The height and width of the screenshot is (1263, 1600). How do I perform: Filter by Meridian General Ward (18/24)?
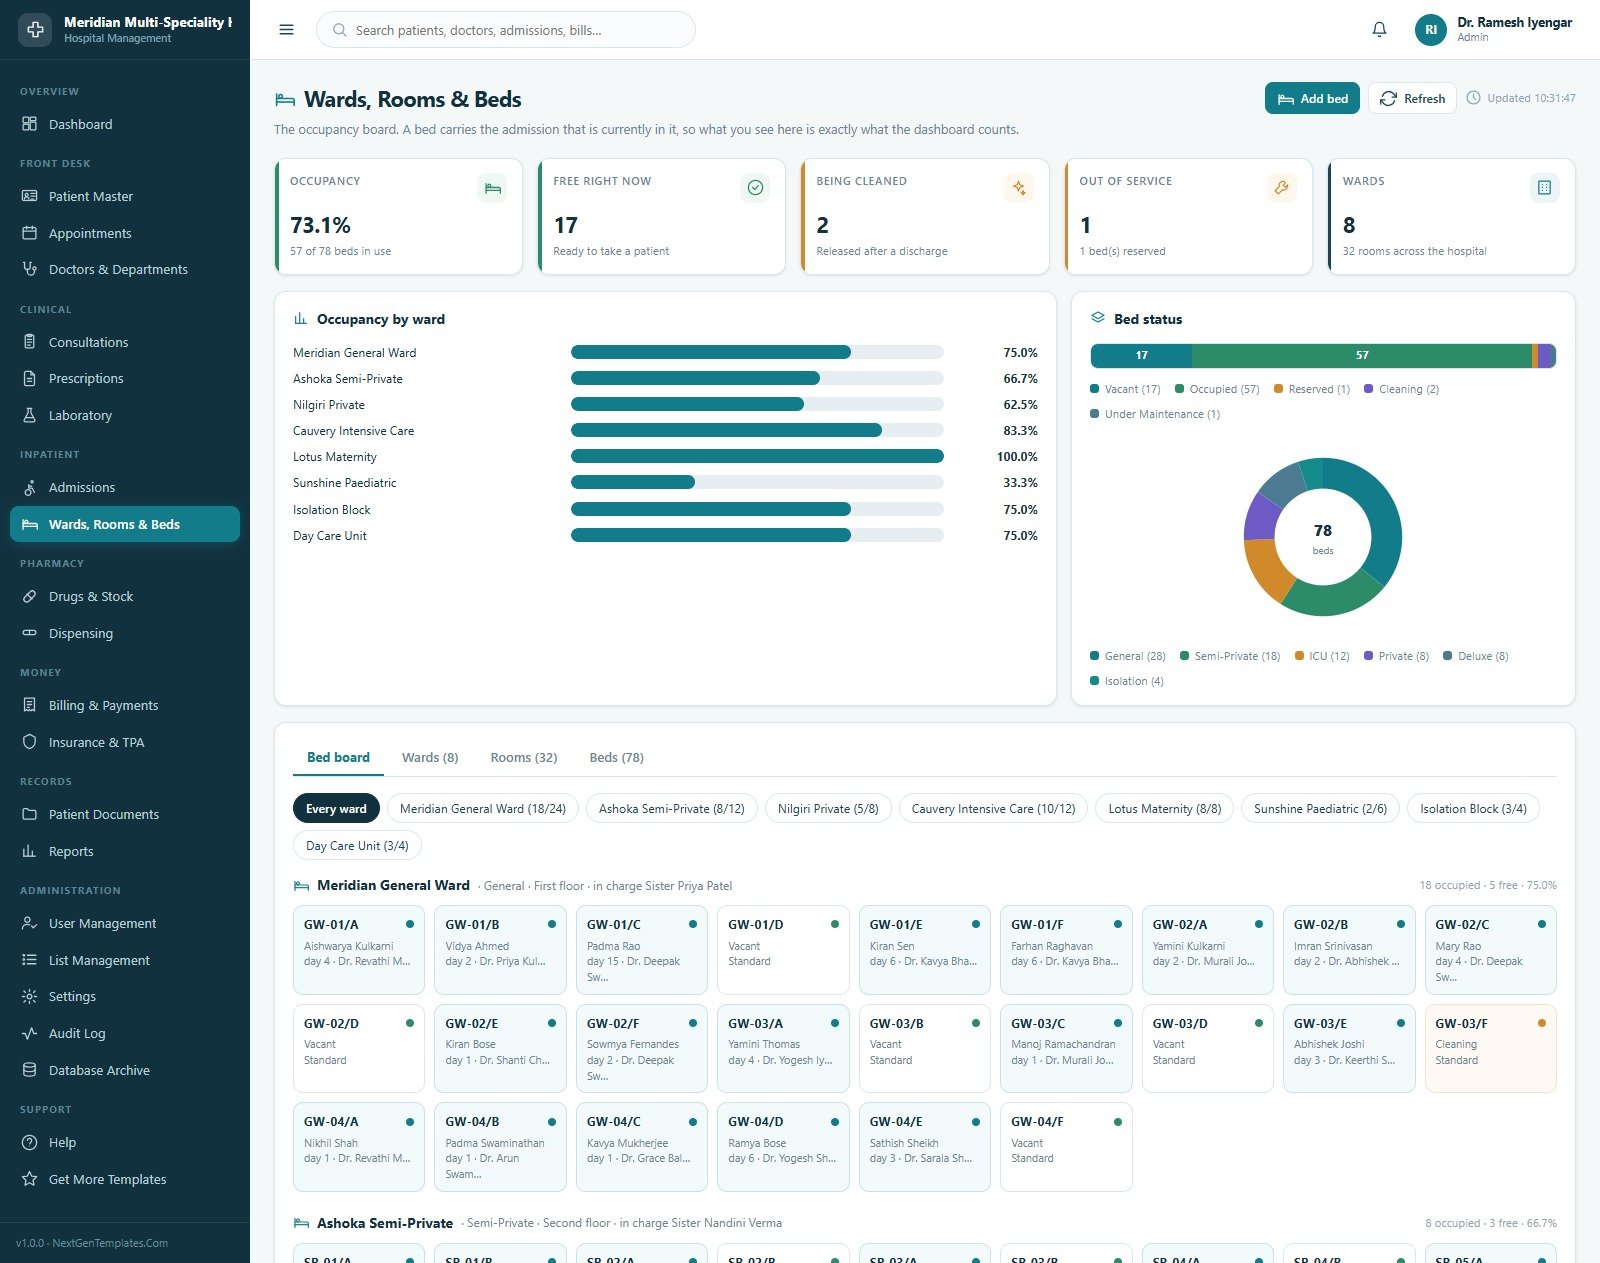tap(483, 809)
